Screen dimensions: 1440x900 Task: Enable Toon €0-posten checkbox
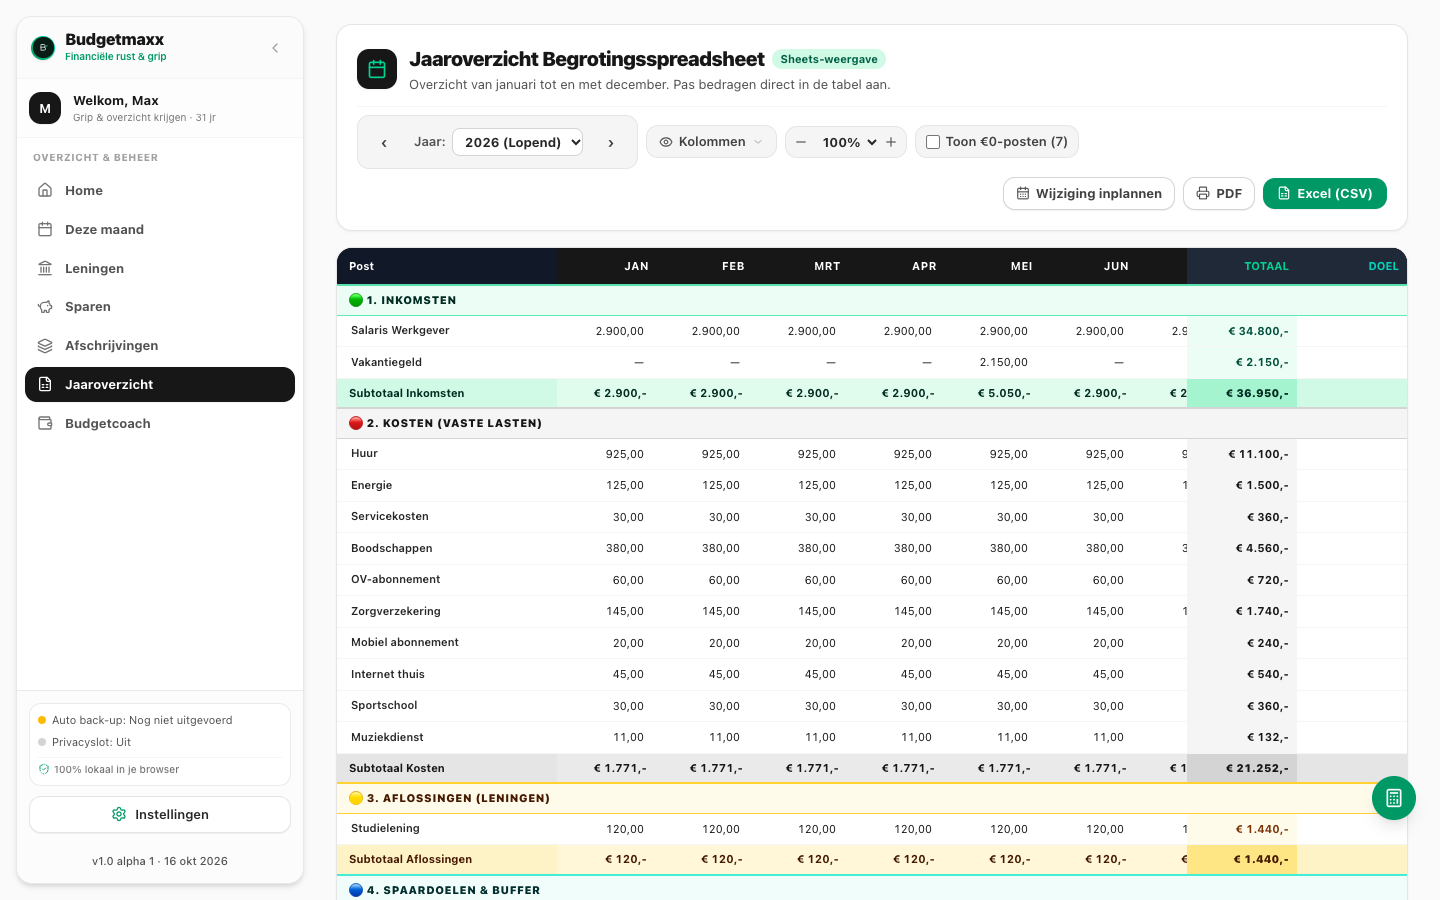933,142
